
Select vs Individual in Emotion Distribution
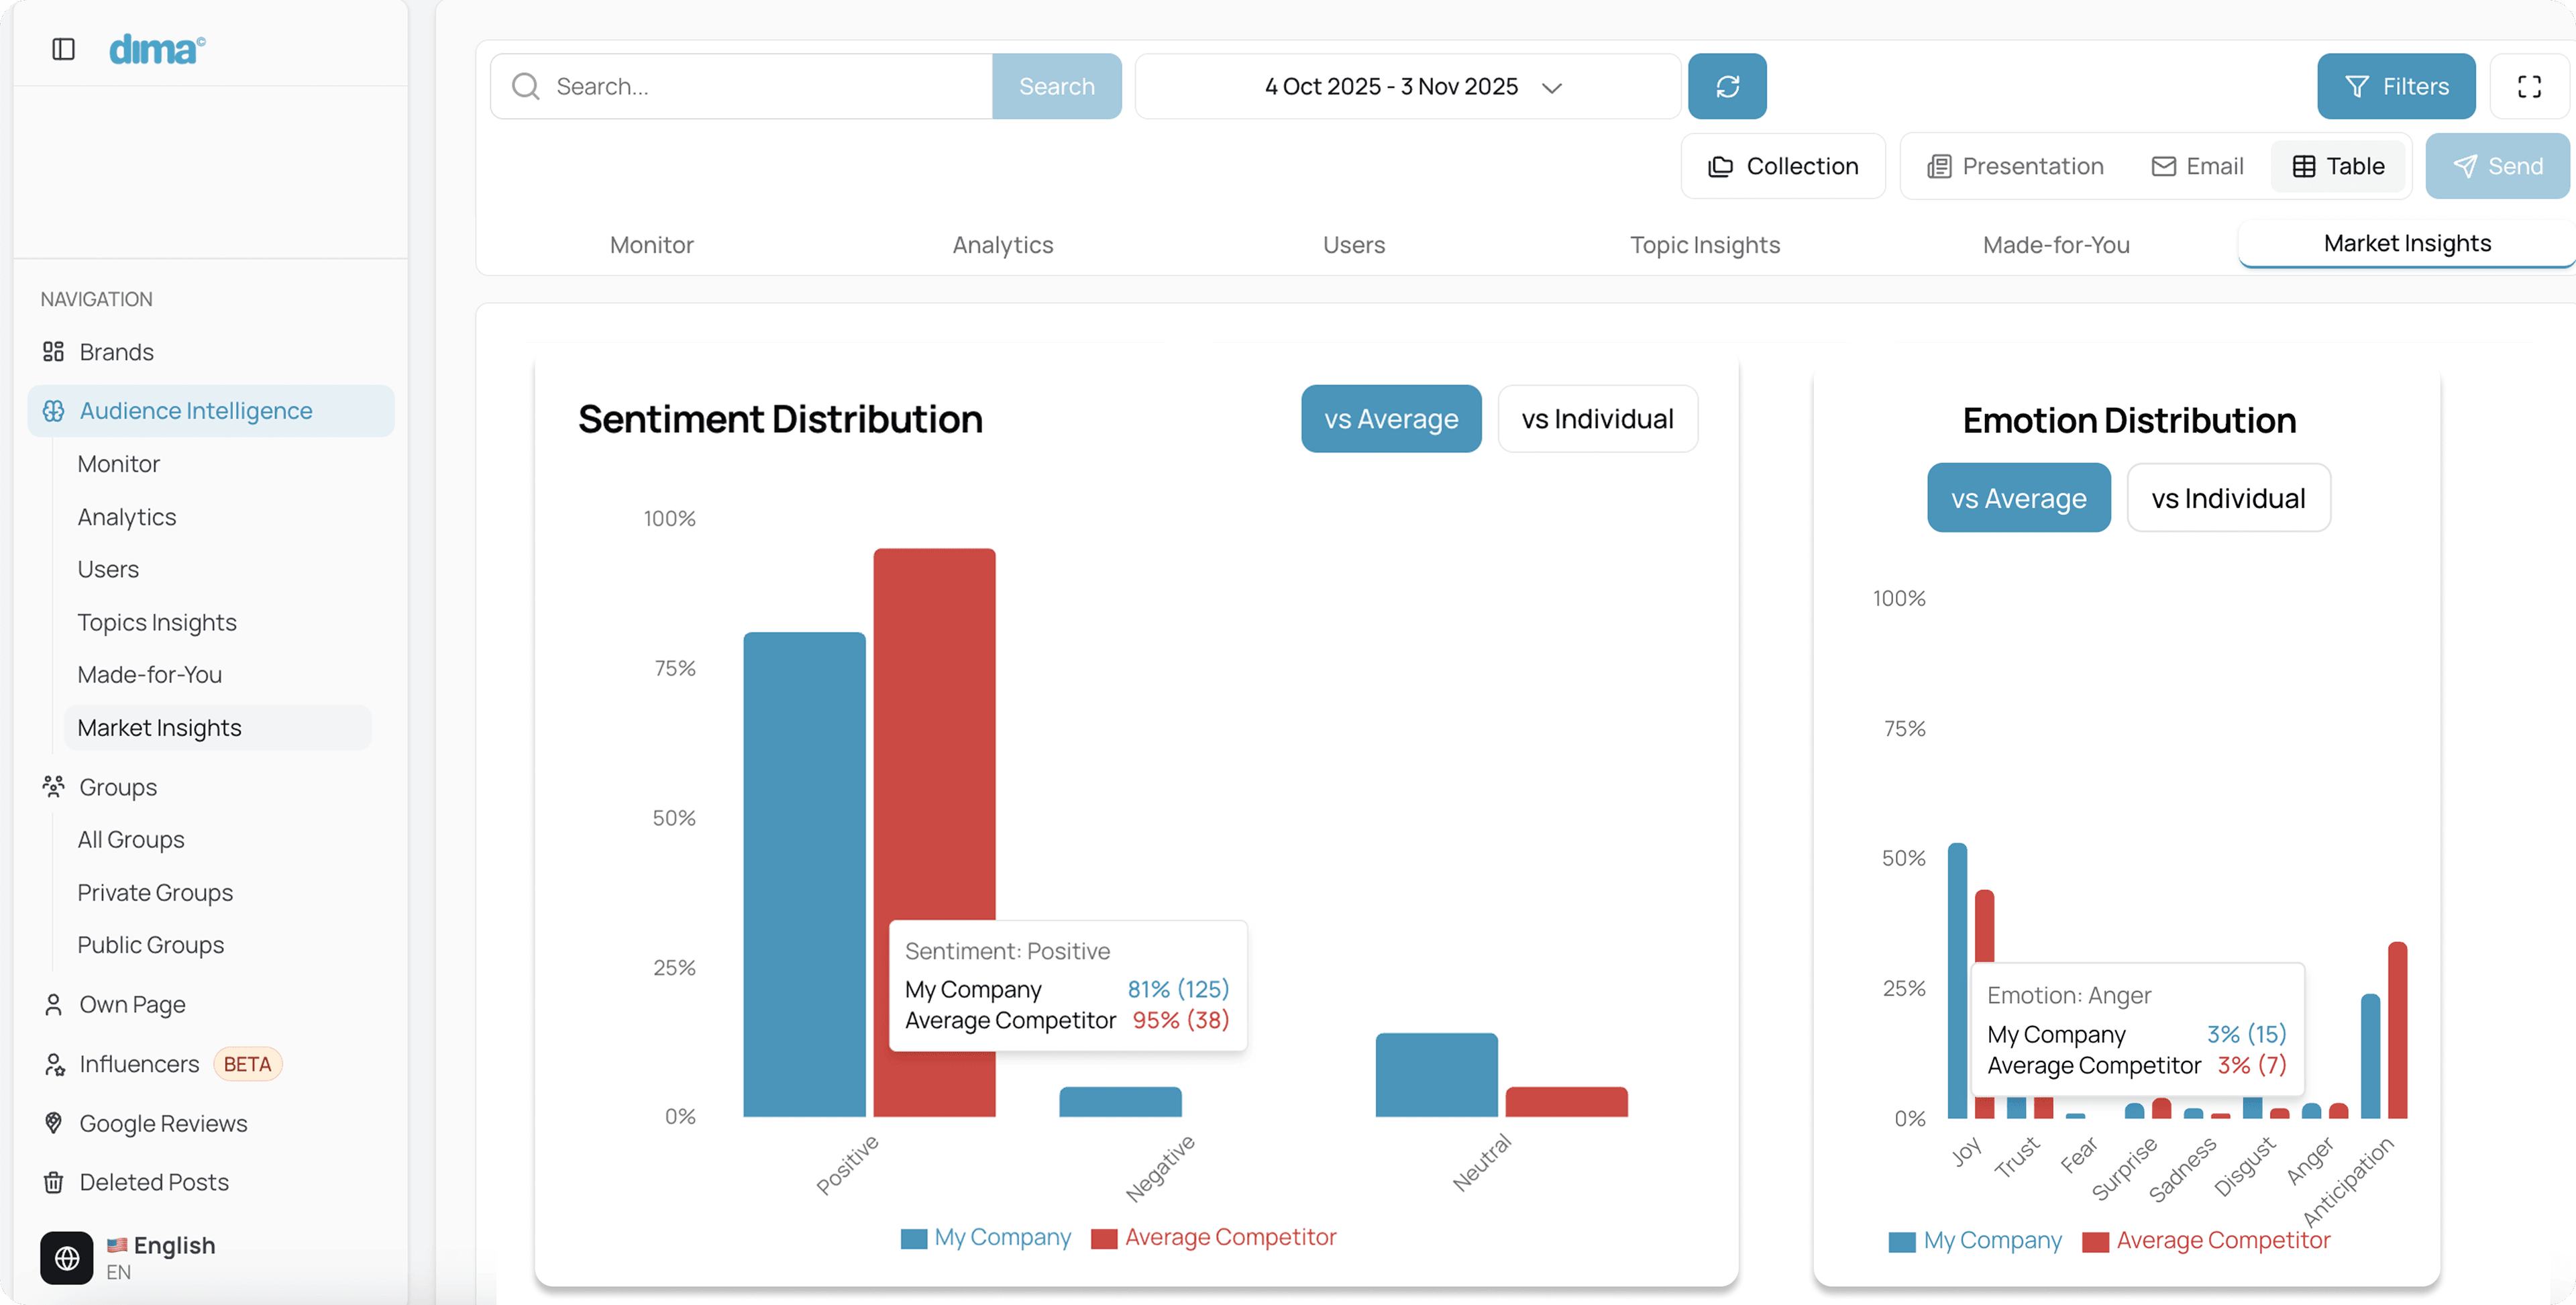2228,498
